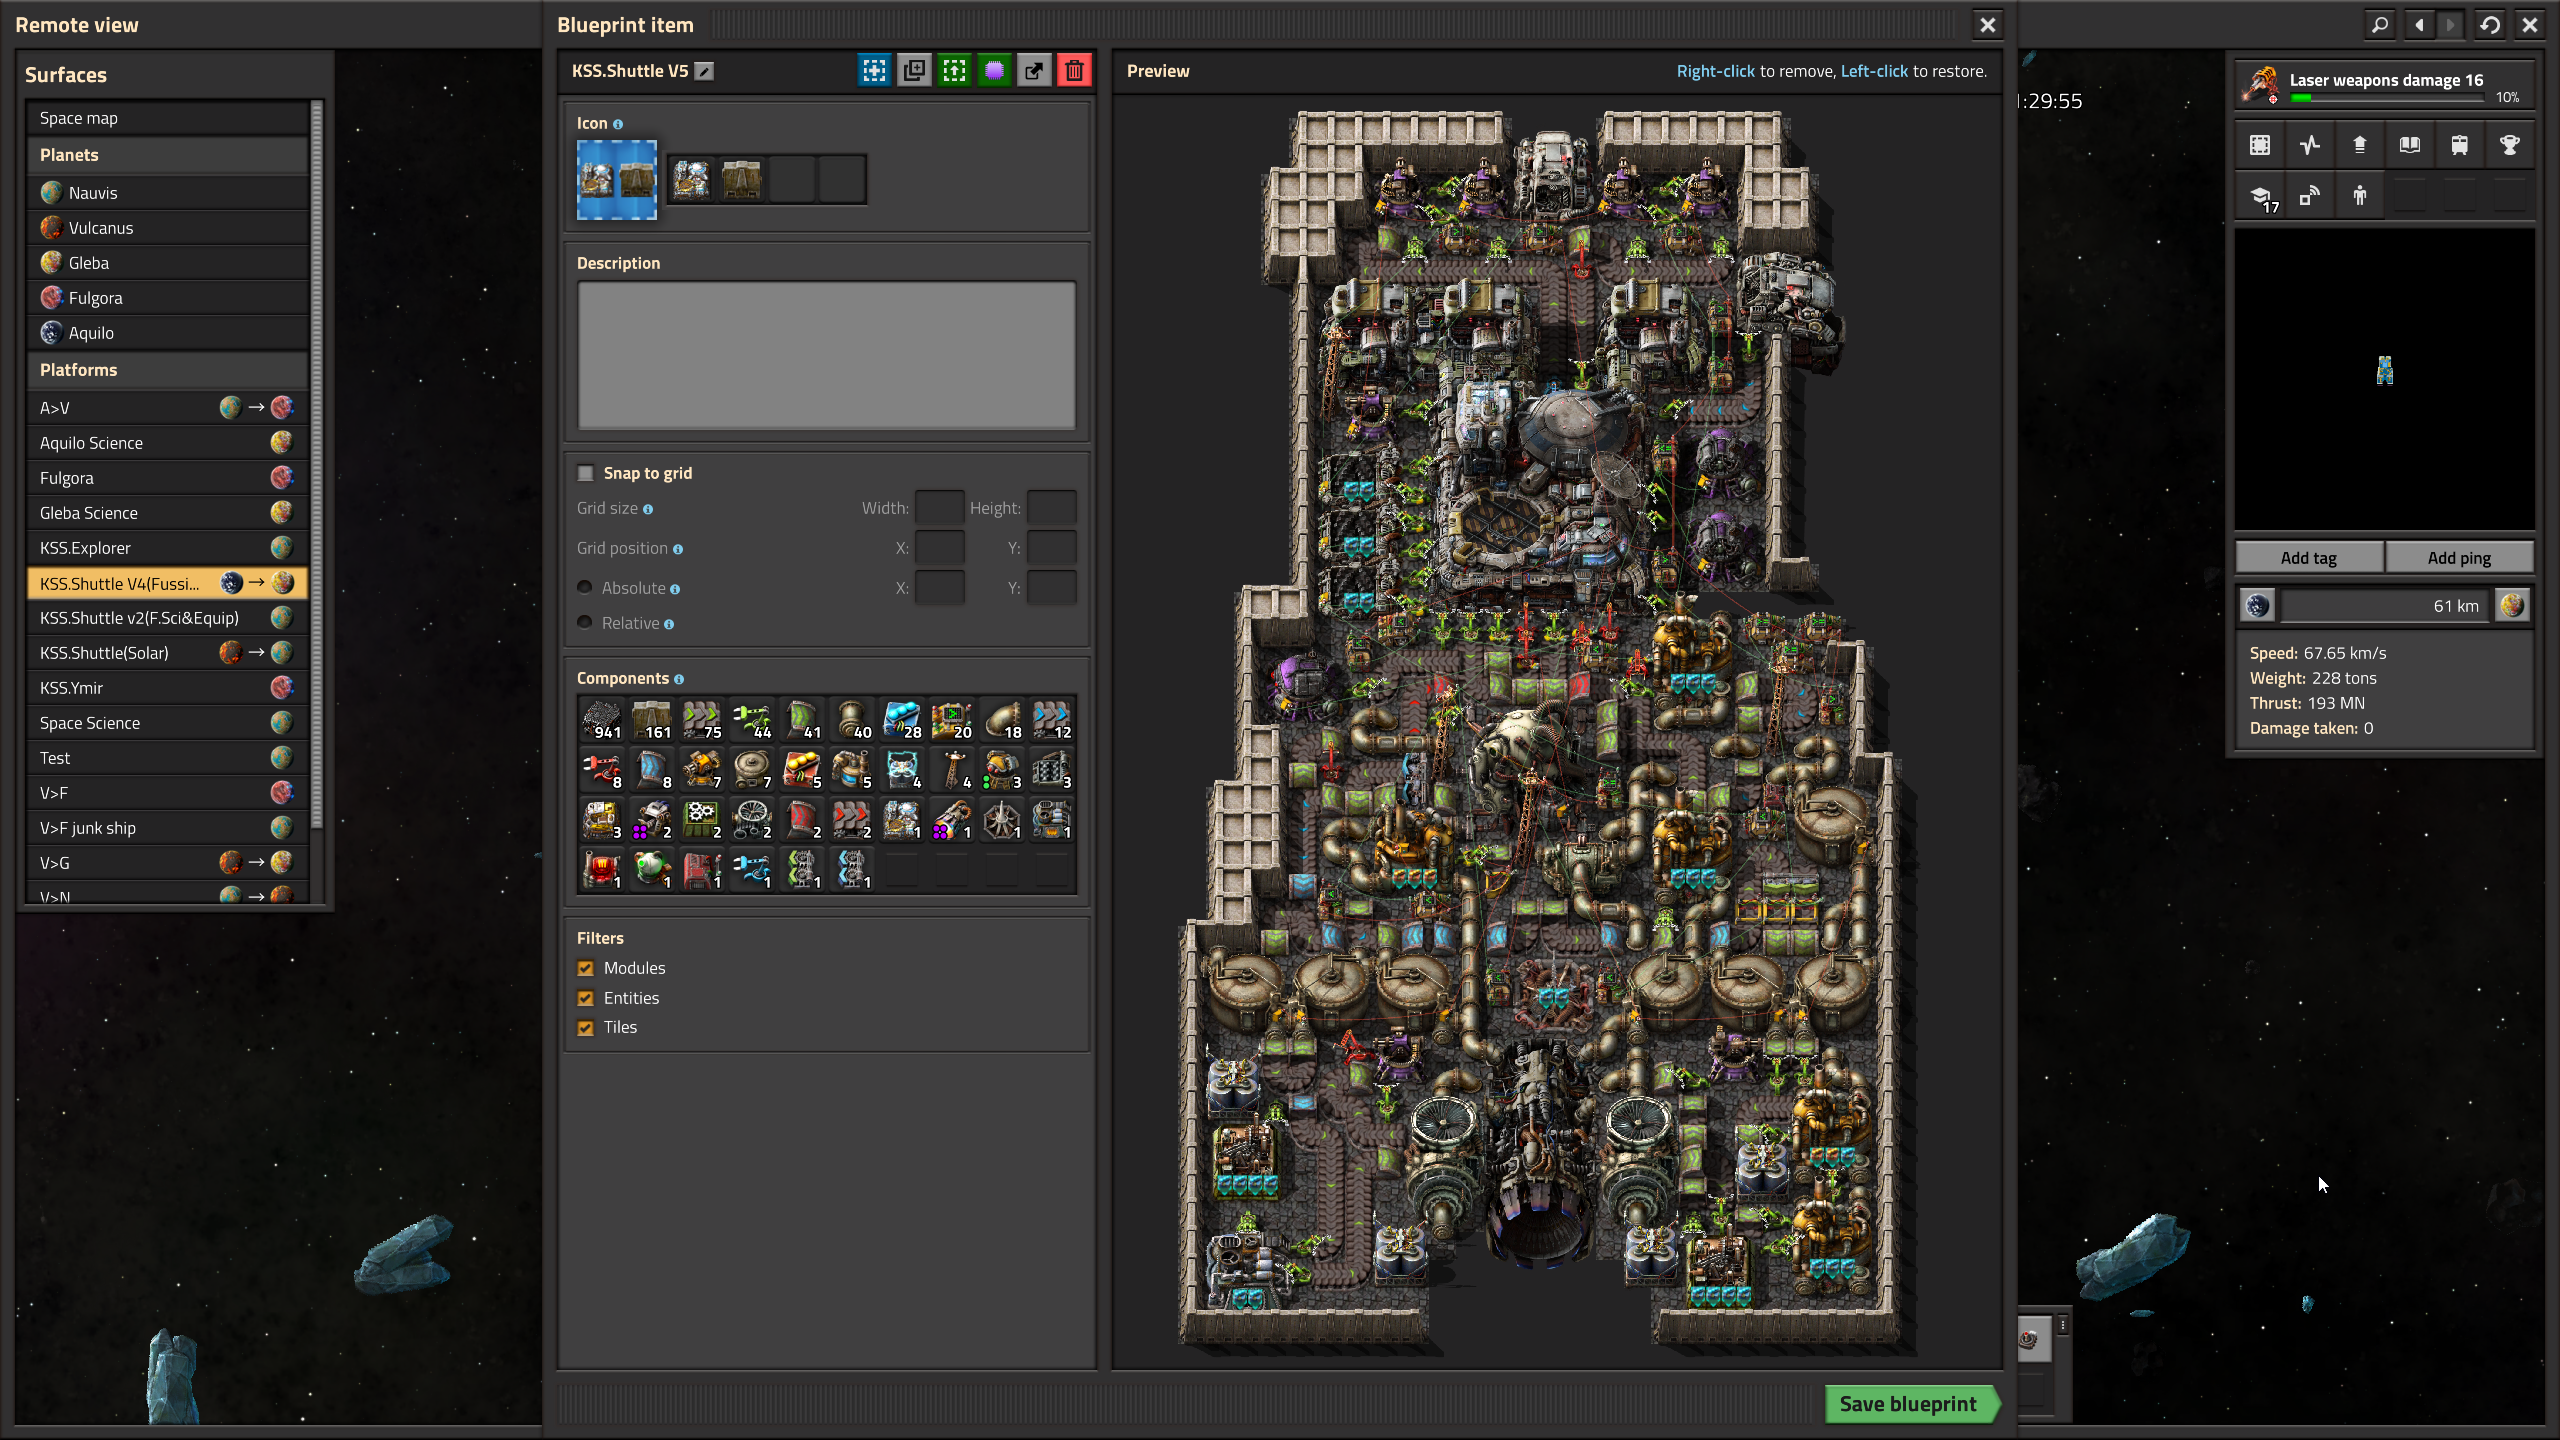
Task: Select the Gleba planet surface
Action: [x=167, y=263]
